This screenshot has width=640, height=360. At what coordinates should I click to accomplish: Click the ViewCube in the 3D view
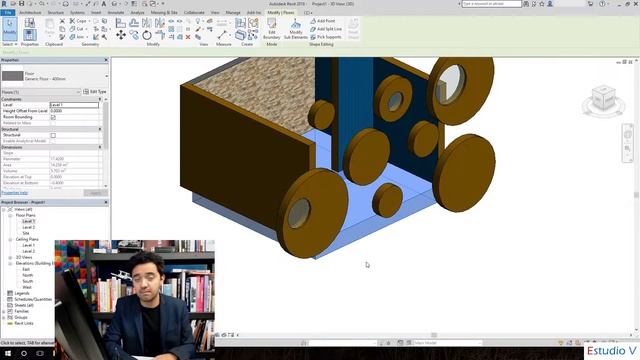(x=603, y=98)
